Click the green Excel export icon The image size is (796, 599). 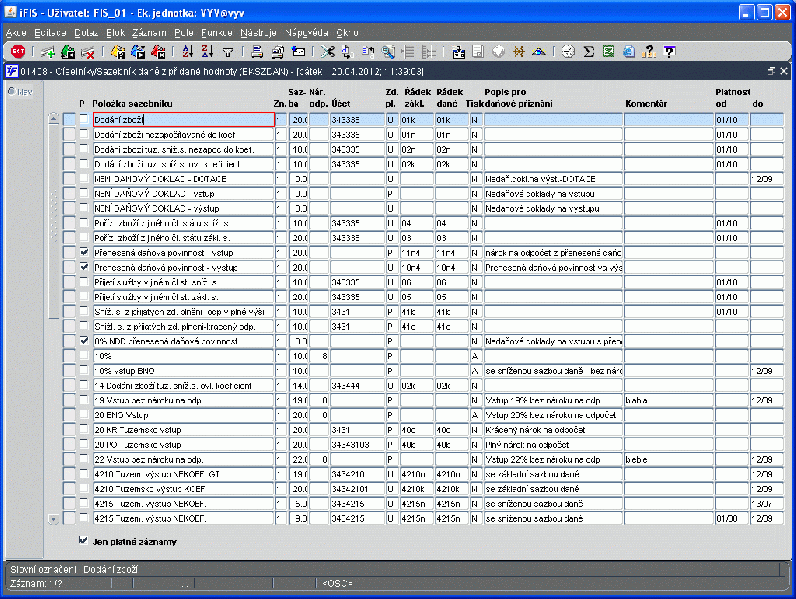607,51
